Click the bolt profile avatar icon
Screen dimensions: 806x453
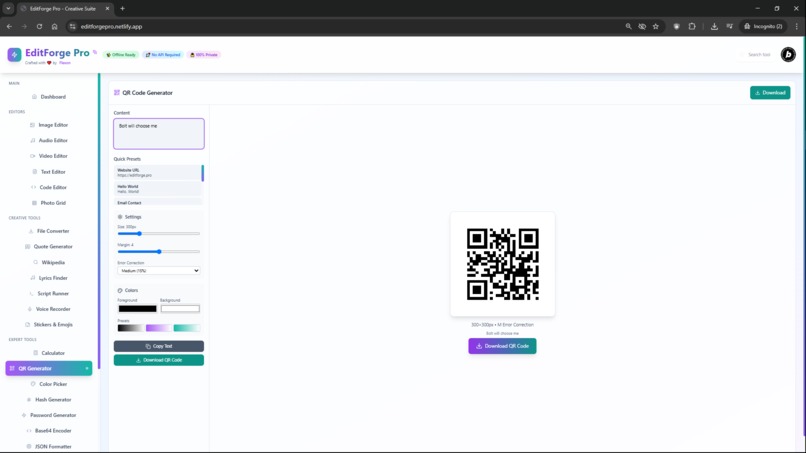(788, 55)
